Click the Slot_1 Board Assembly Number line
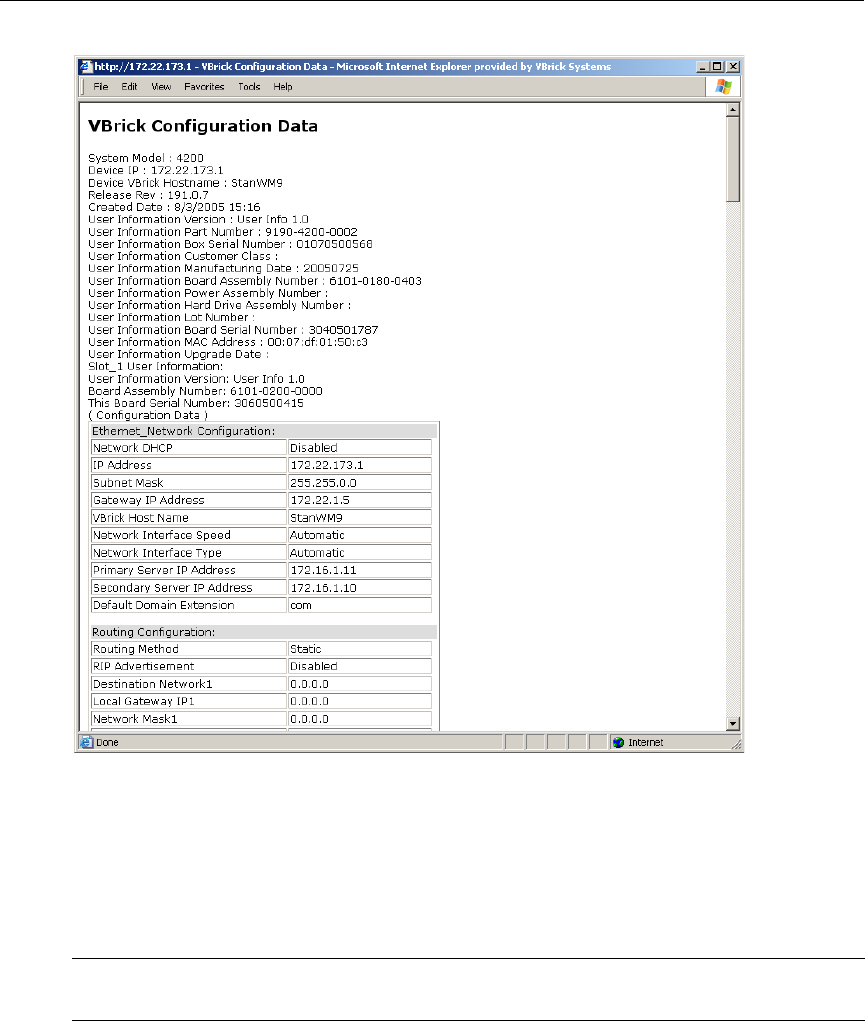Viewport: 865px width, 1021px height. click(x=205, y=391)
